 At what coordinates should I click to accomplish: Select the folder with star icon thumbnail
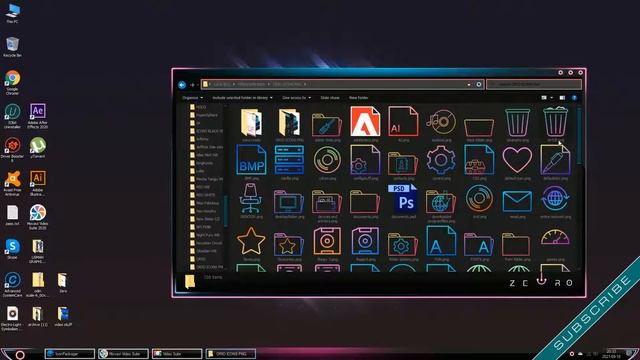pyautogui.click(x=289, y=244)
